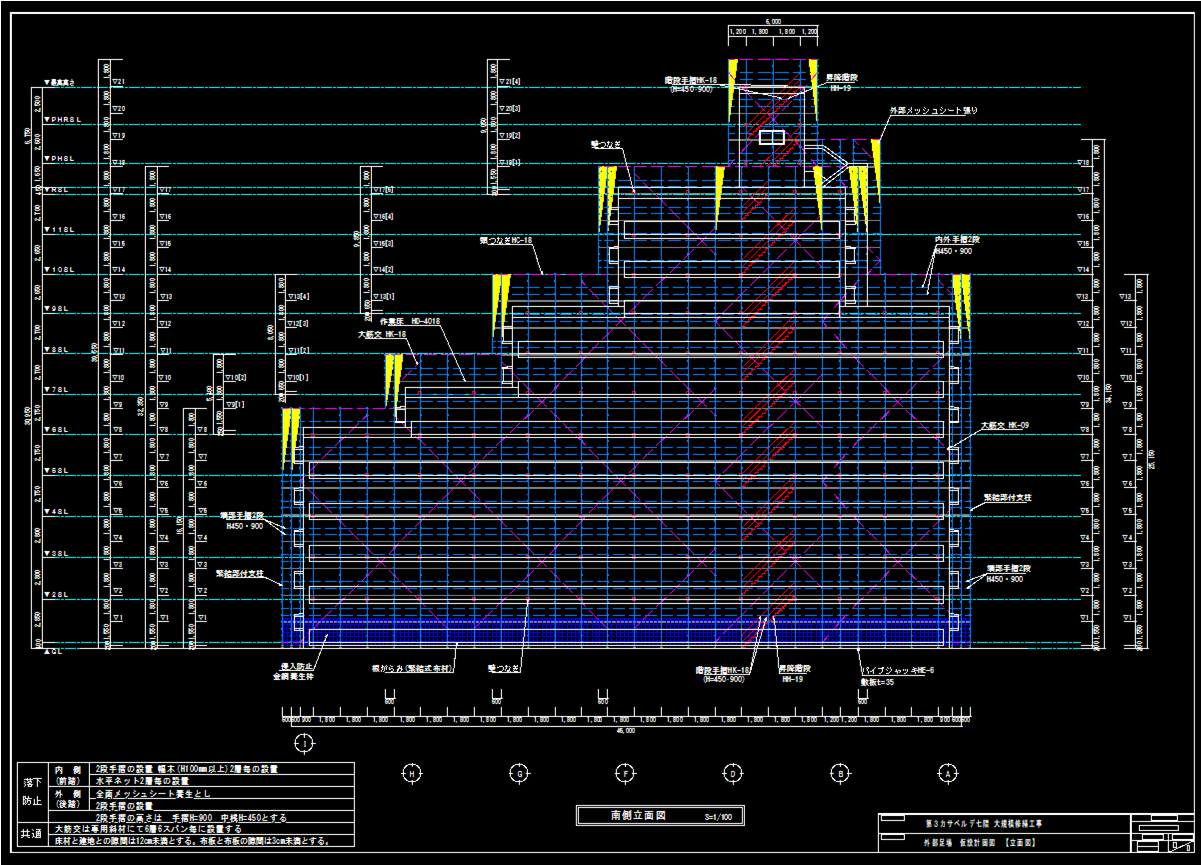Image resolution: width=1201 pixels, height=865 pixels.
Task: Click the 10SL floor level marker
Action: coord(61,270)
